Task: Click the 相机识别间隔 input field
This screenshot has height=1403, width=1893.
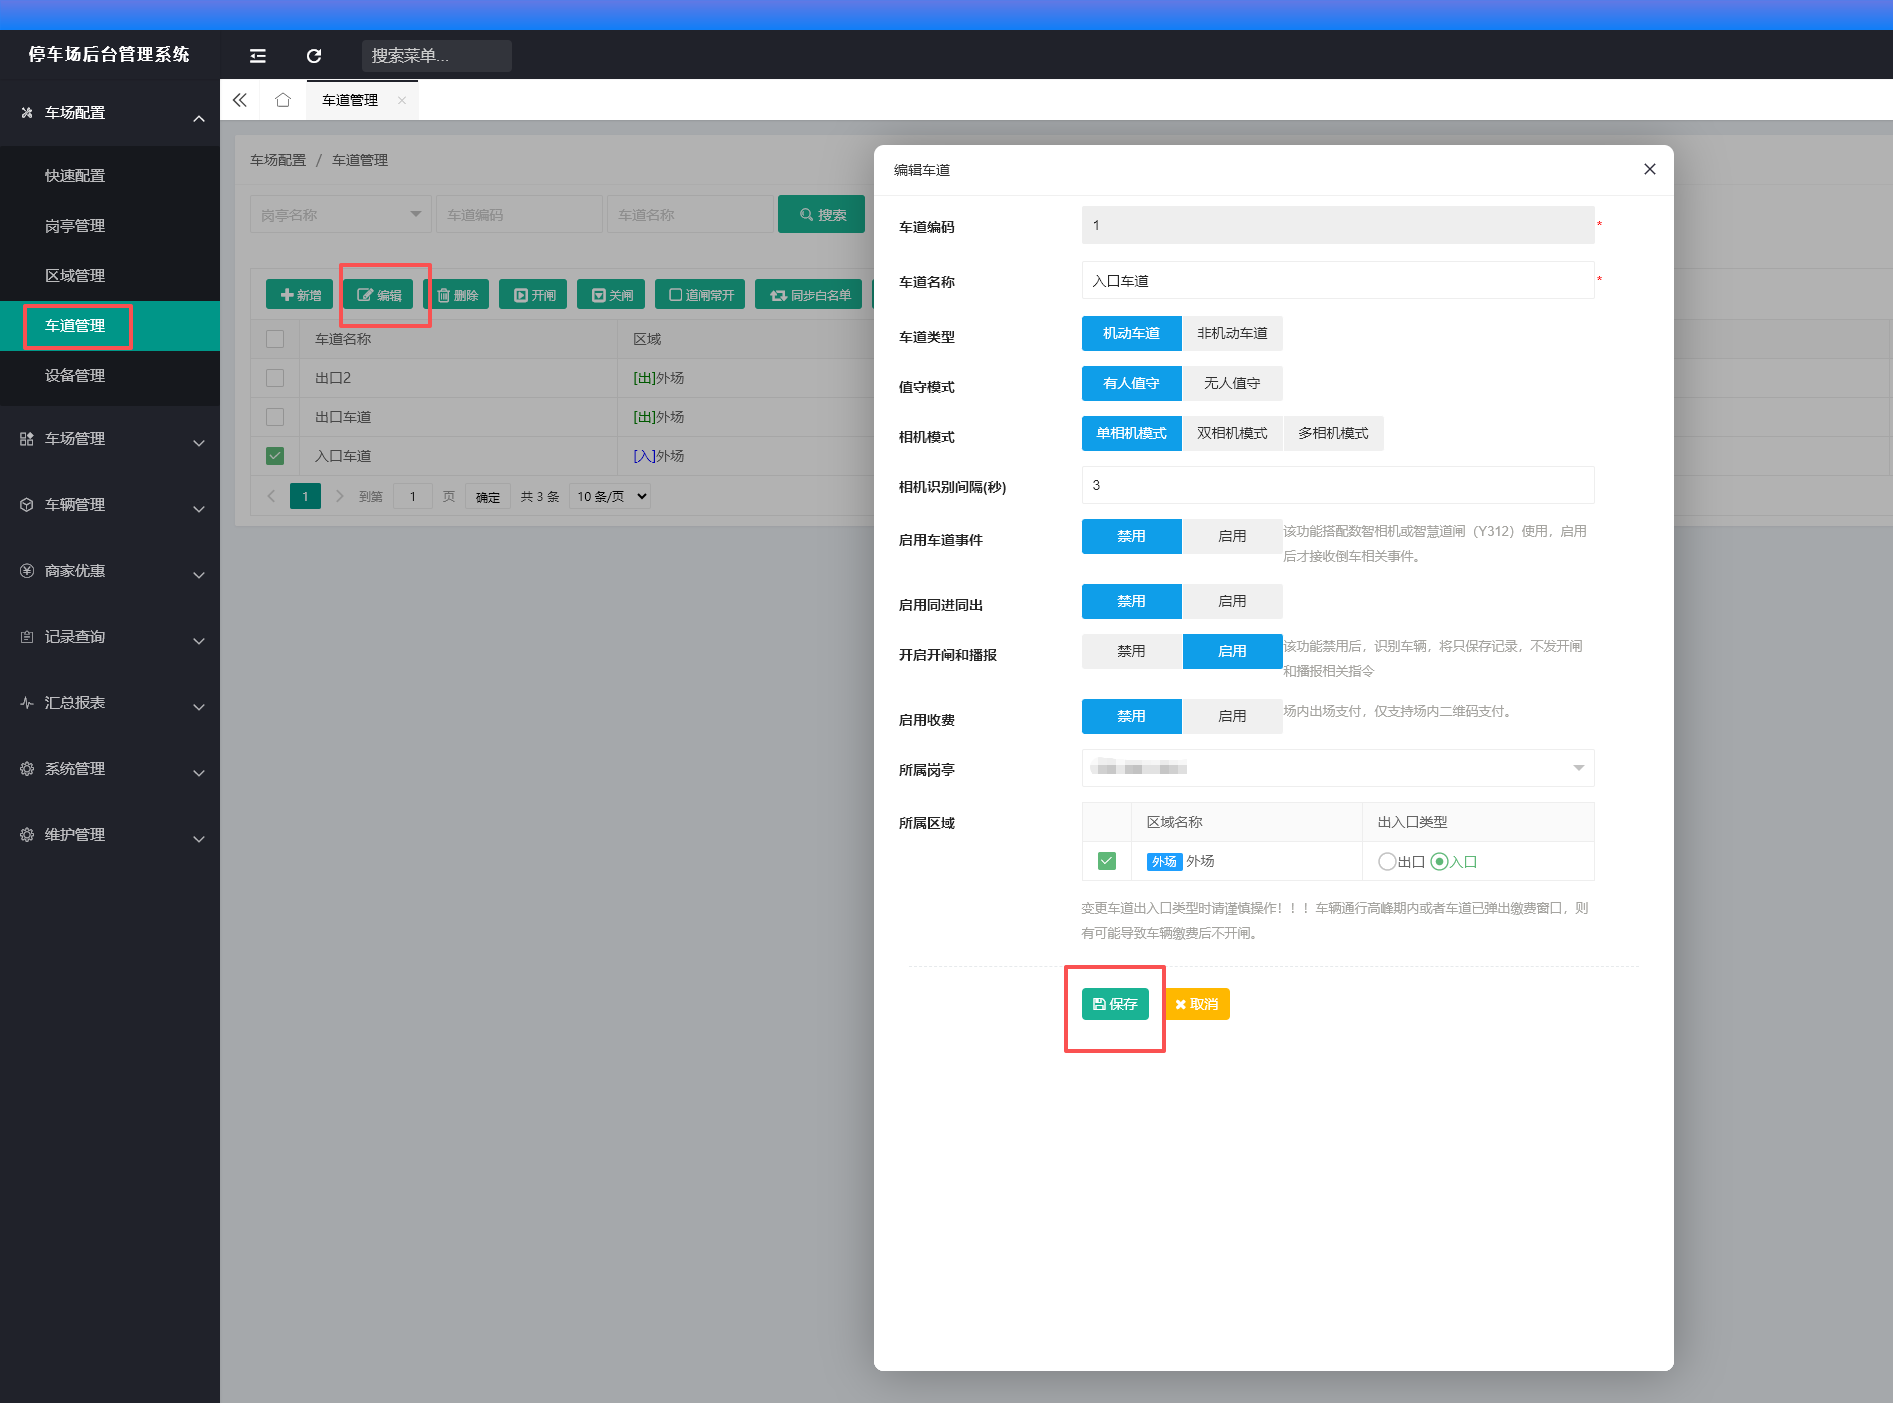Action: [1338, 485]
